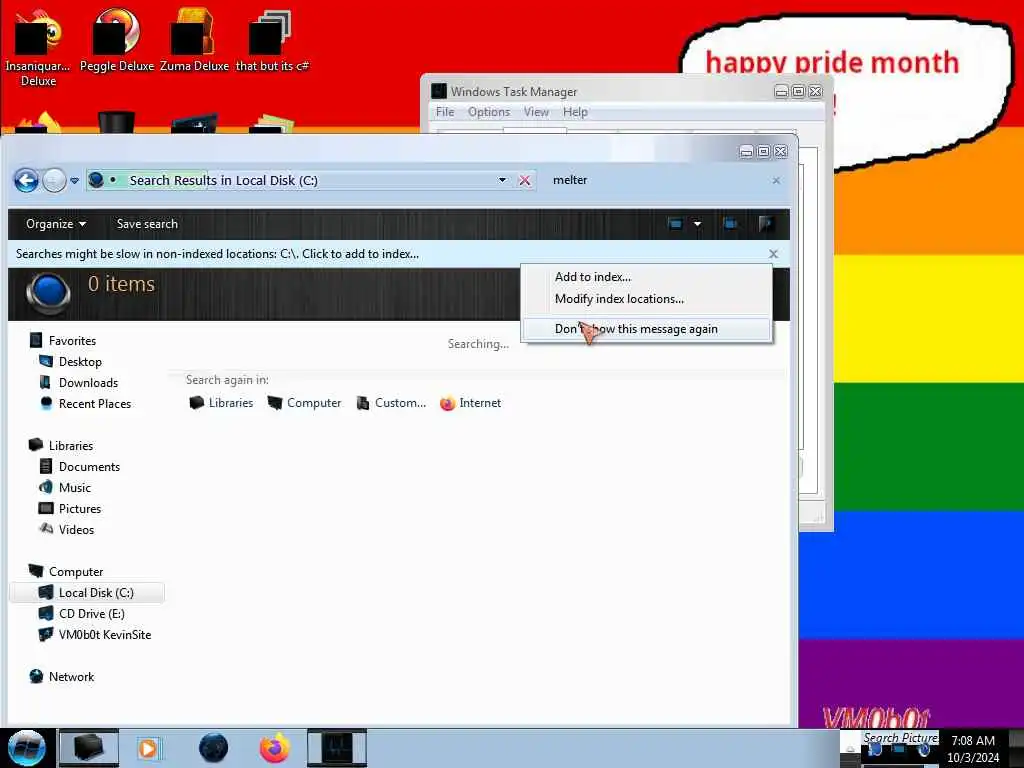
Task: Select Libraries in navigation pane
Action: [61, 445]
